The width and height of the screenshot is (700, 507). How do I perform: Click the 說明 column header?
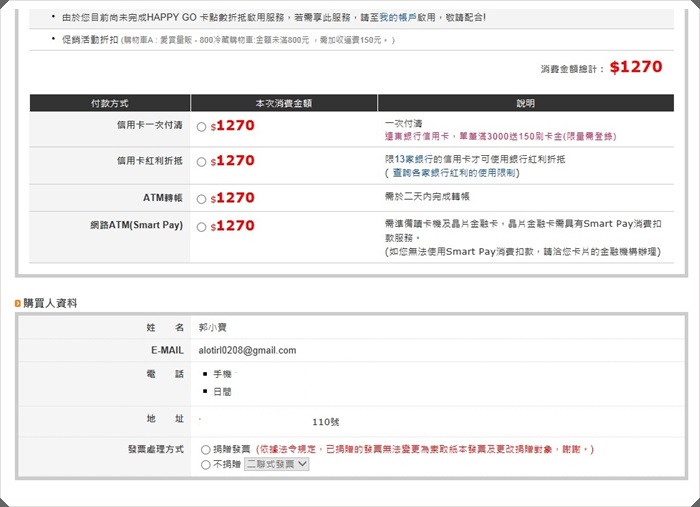pos(525,103)
